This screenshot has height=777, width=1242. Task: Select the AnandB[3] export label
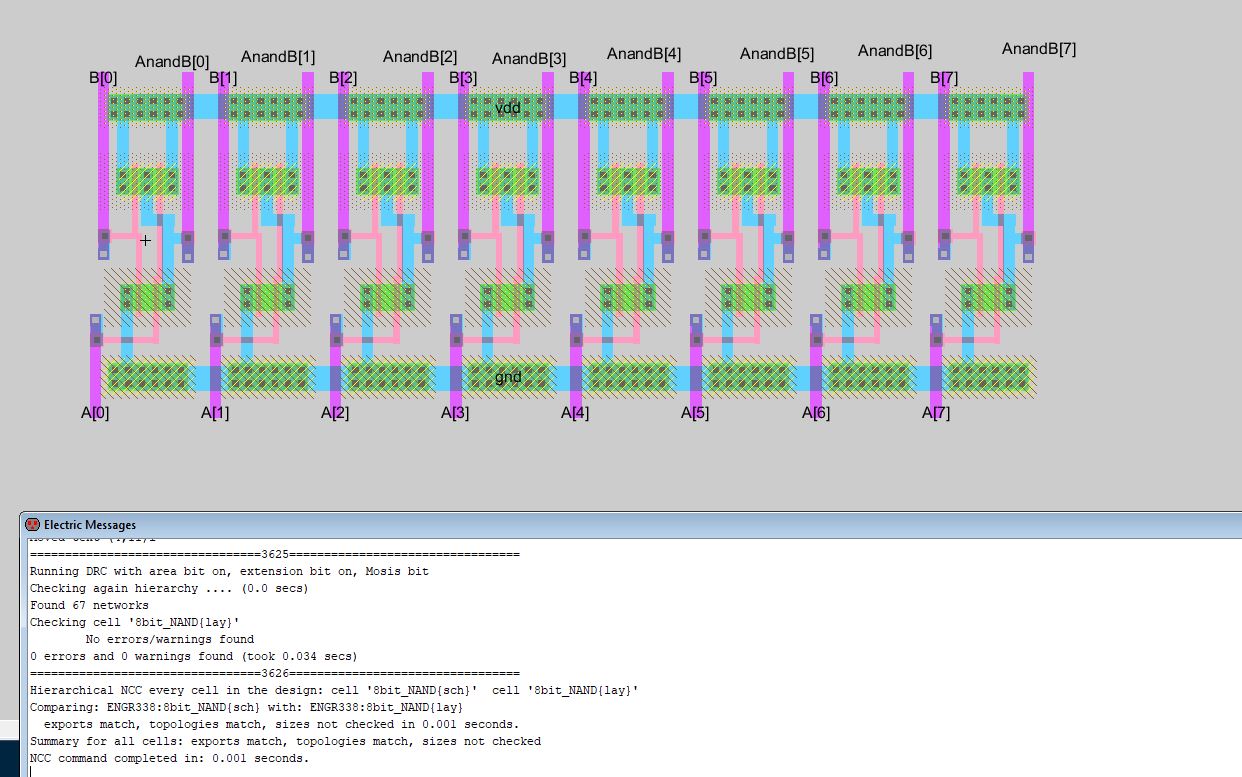(x=528, y=60)
